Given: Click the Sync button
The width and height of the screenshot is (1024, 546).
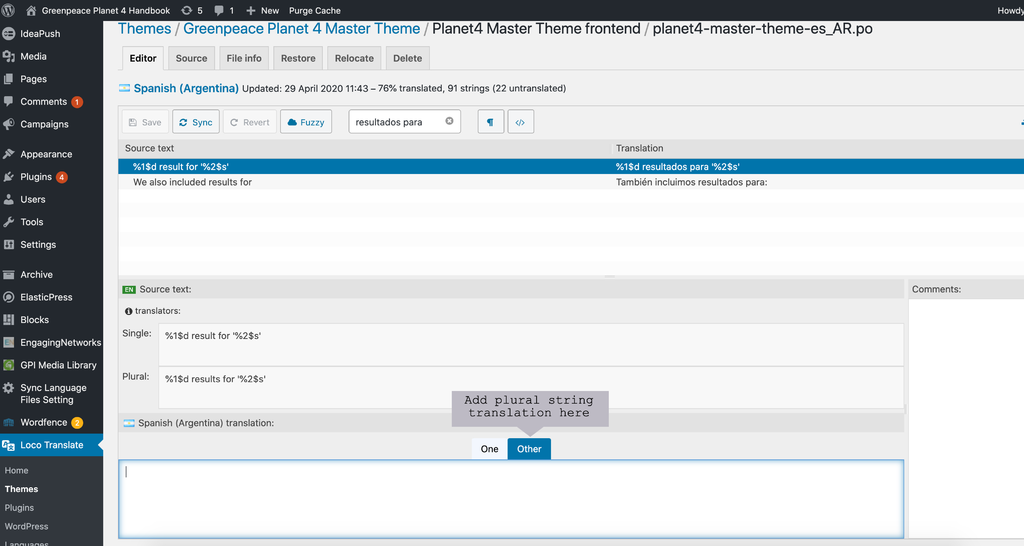Looking at the screenshot, I should pos(196,122).
